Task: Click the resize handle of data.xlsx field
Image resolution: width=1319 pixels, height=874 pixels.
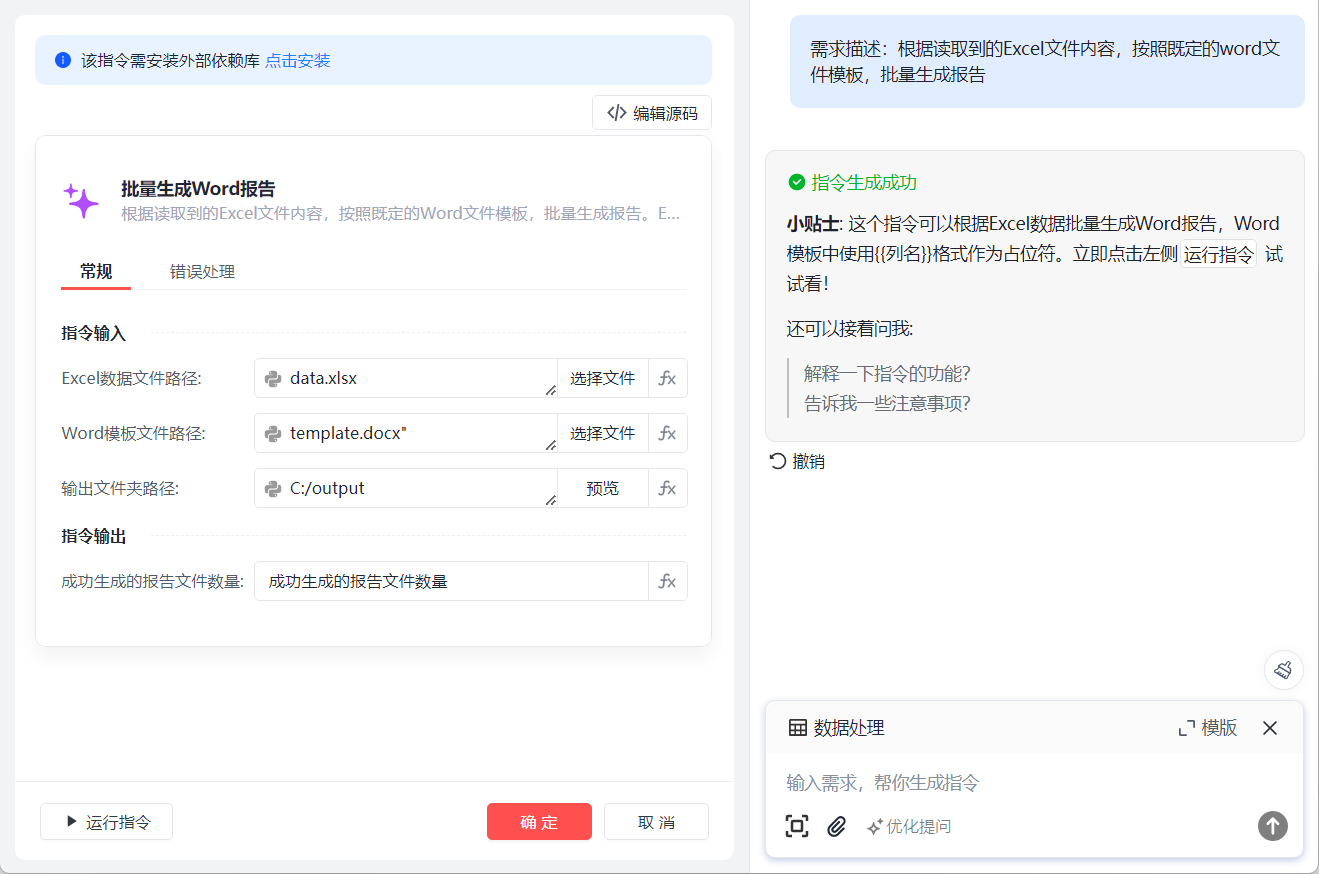Action: pos(551,390)
